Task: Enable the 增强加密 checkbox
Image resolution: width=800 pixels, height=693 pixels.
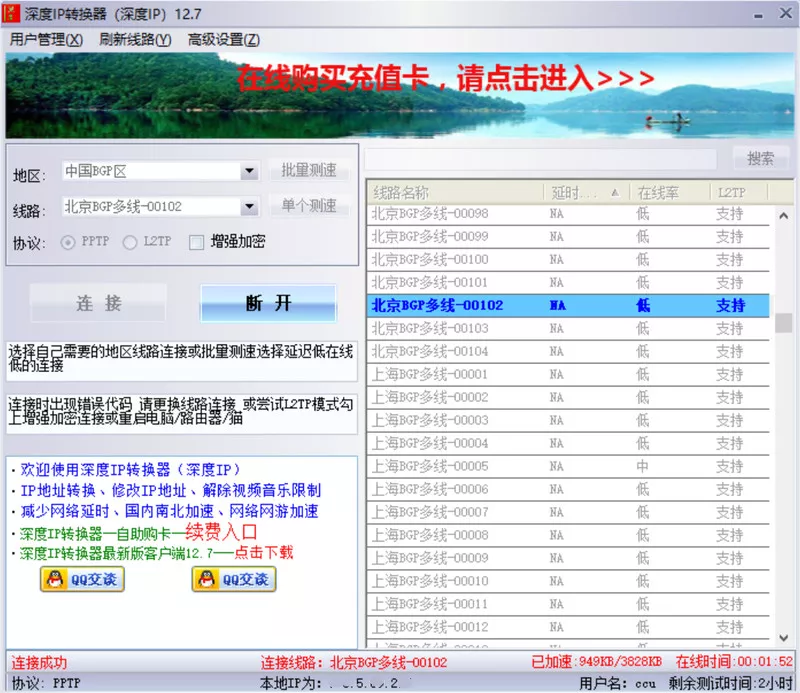Action: [x=196, y=242]
